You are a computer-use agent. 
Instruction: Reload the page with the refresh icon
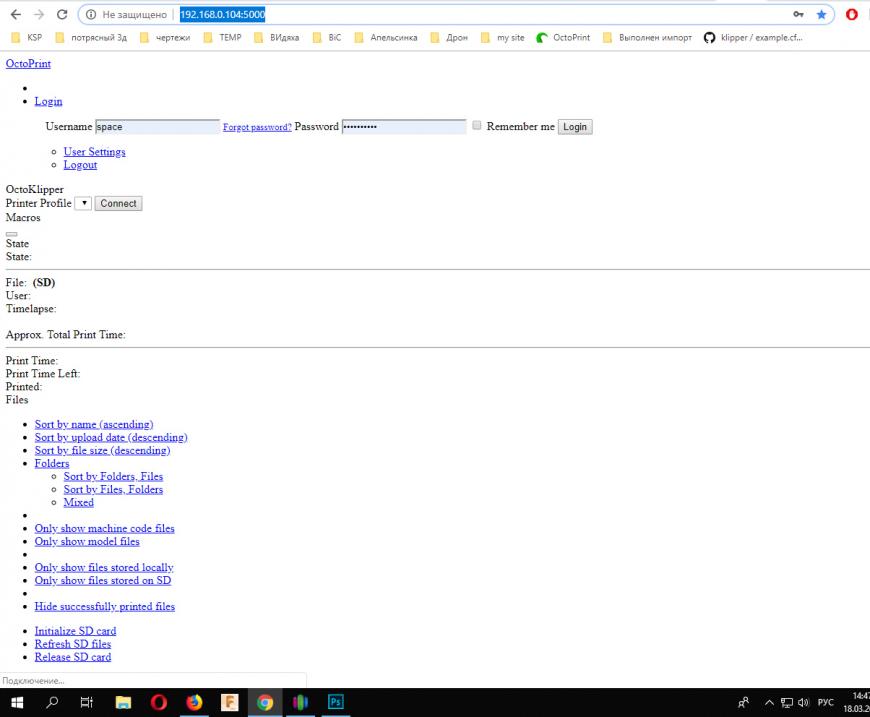click(62, 14)
